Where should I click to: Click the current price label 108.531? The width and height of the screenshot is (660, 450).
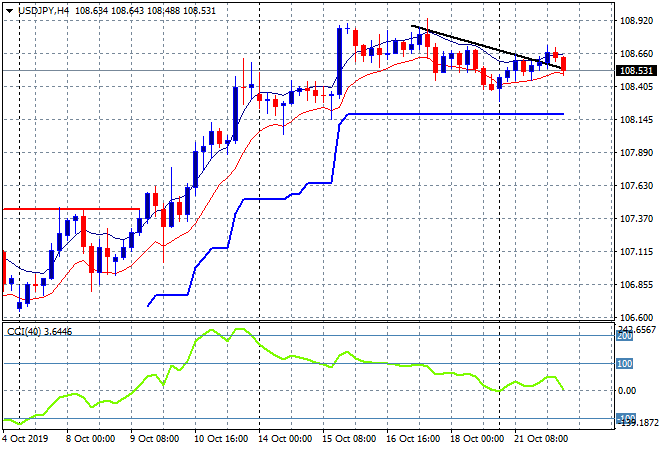click(x=637, y=71)
